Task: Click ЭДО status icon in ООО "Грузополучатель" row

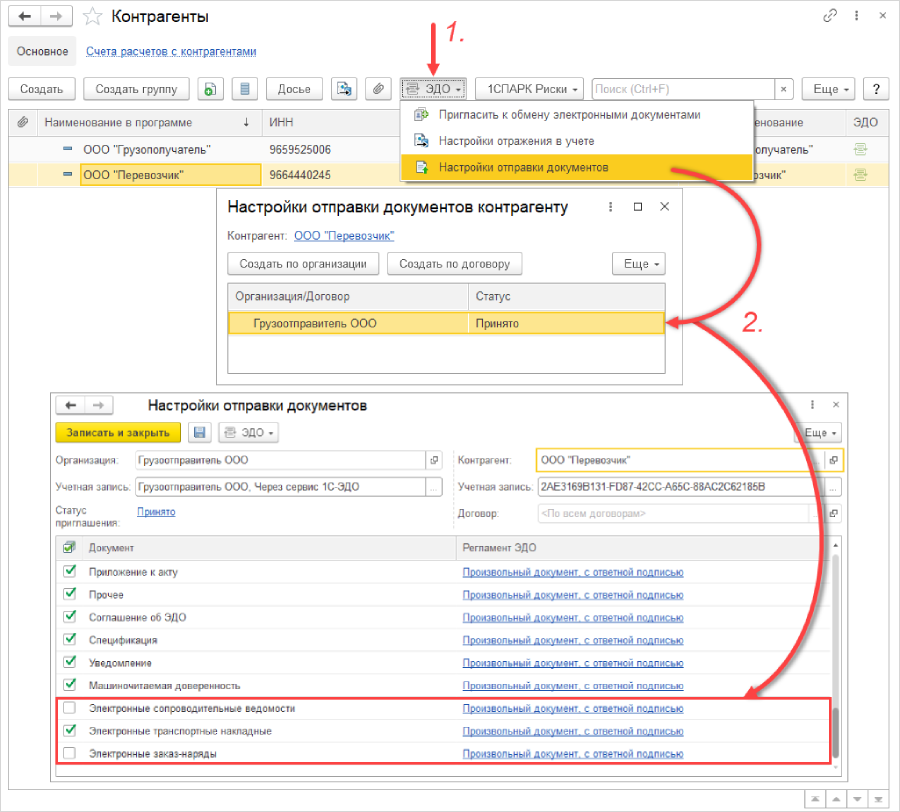Action: (x=860, y=150)
